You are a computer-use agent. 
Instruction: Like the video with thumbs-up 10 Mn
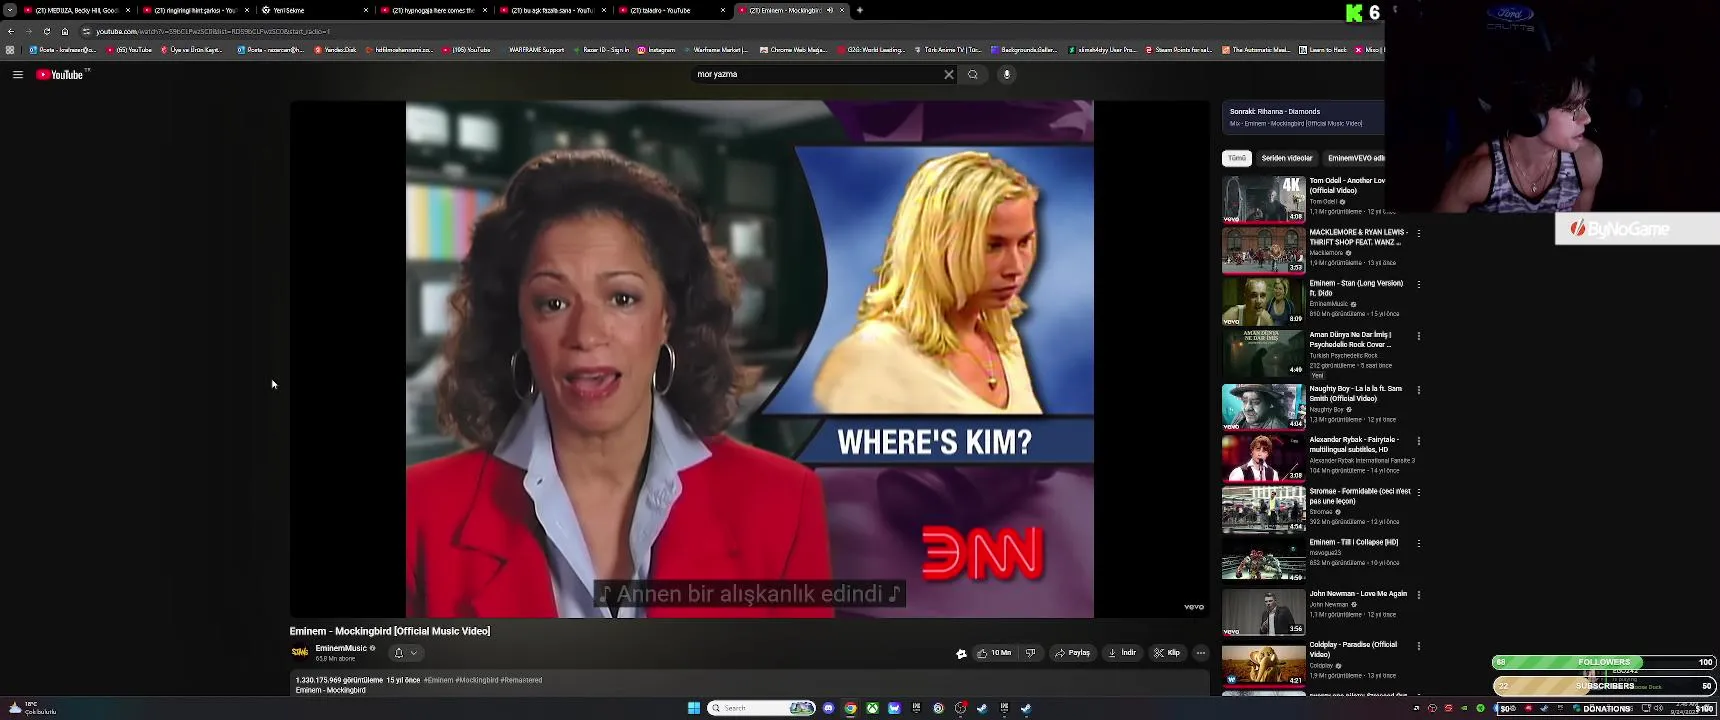994,653
